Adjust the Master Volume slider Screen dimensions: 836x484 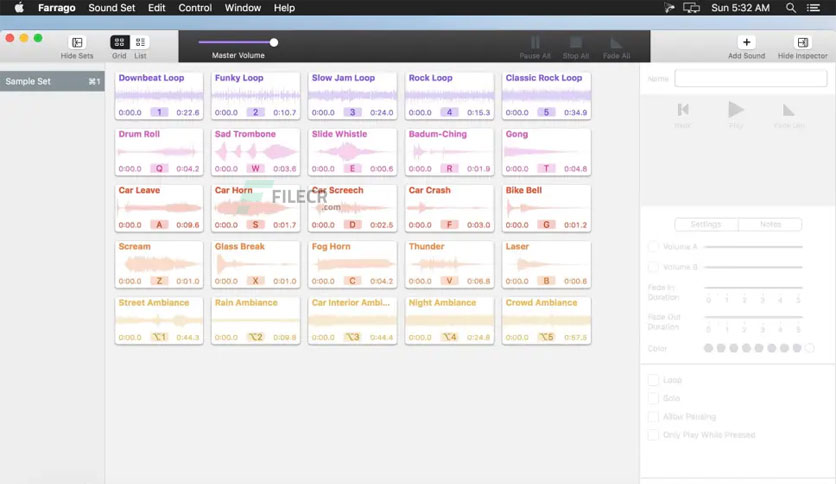pyautogui.click(x=238, y=42)
